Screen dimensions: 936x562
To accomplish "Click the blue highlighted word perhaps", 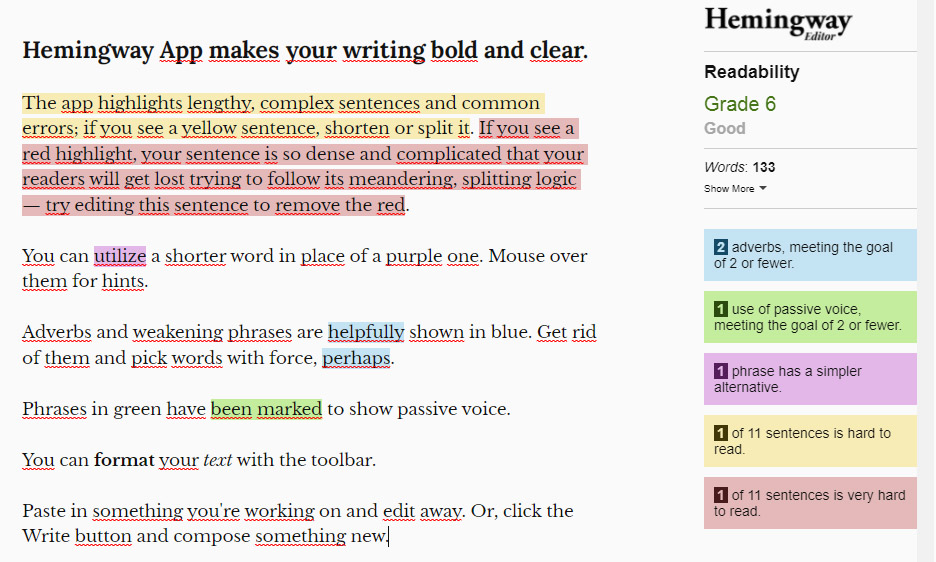I will tap(356, 358).
